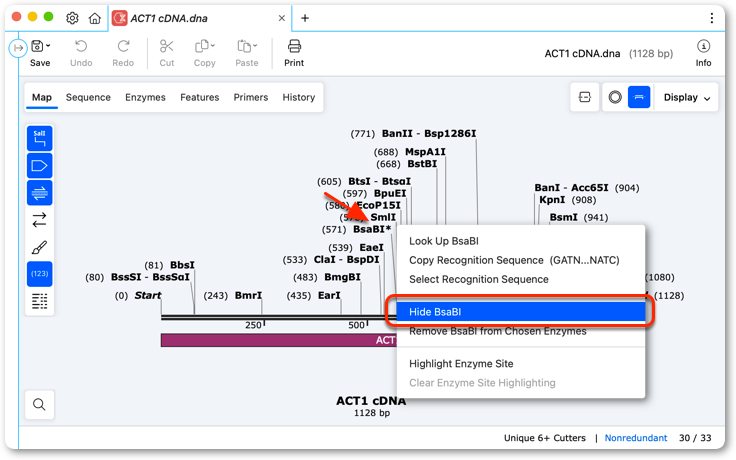The height and width of the screenshot is (460, 736).
Task: Toggle the translations arrows button
Action: click(x=39, y=220)
